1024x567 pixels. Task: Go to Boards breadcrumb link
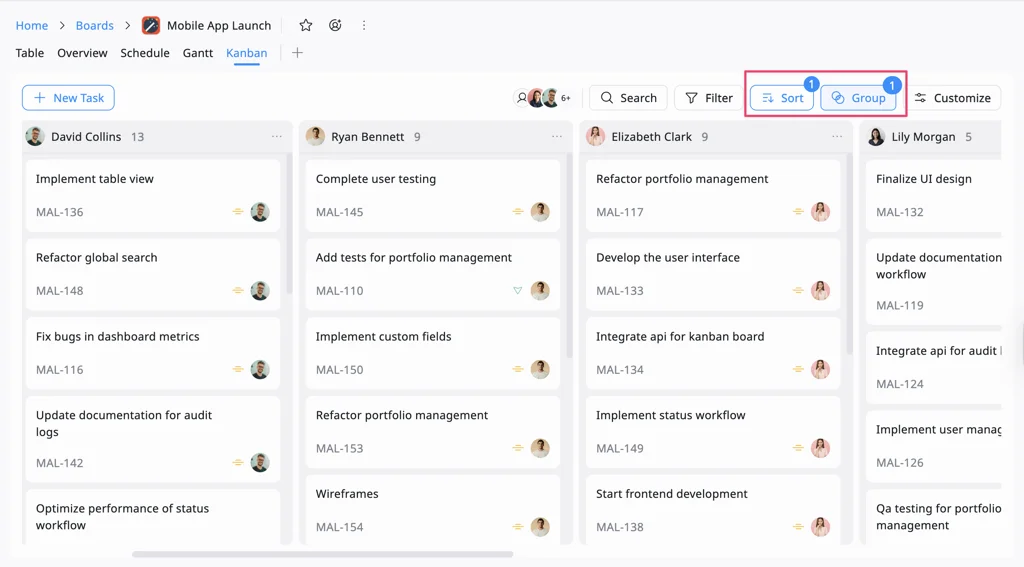click(95, 25)
